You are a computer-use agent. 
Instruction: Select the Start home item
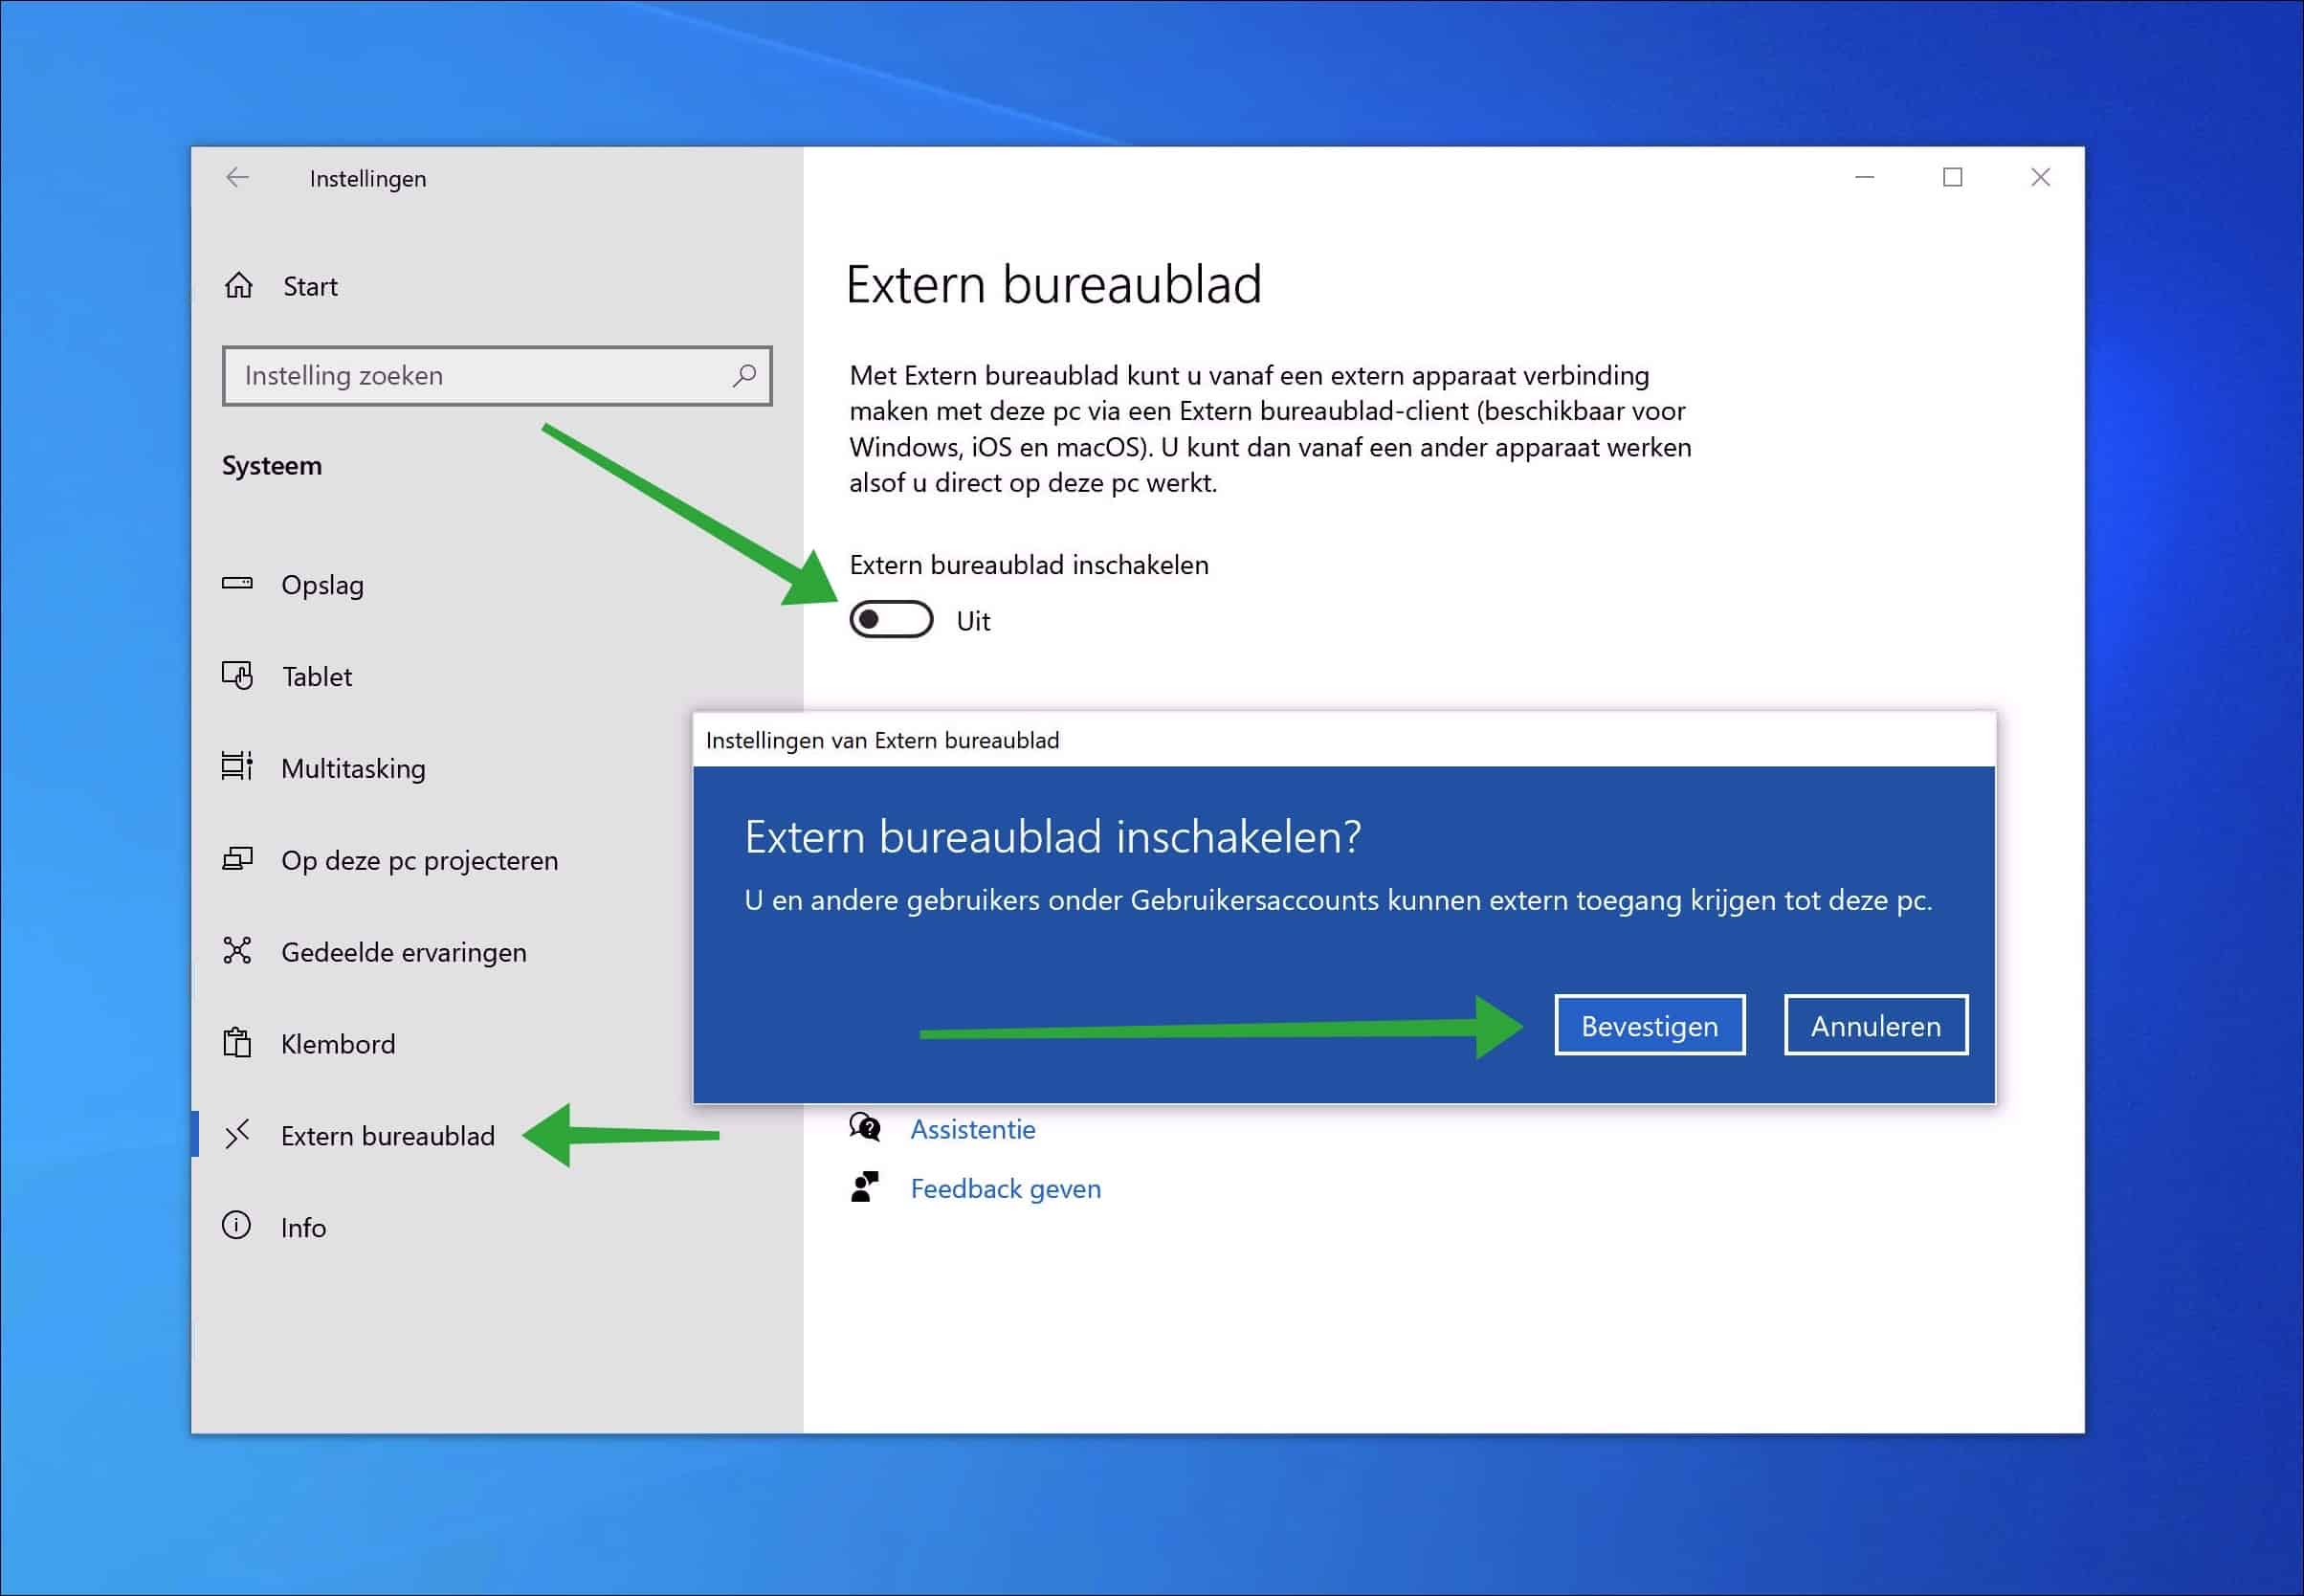pyautogui.click(x=309, y=286)
